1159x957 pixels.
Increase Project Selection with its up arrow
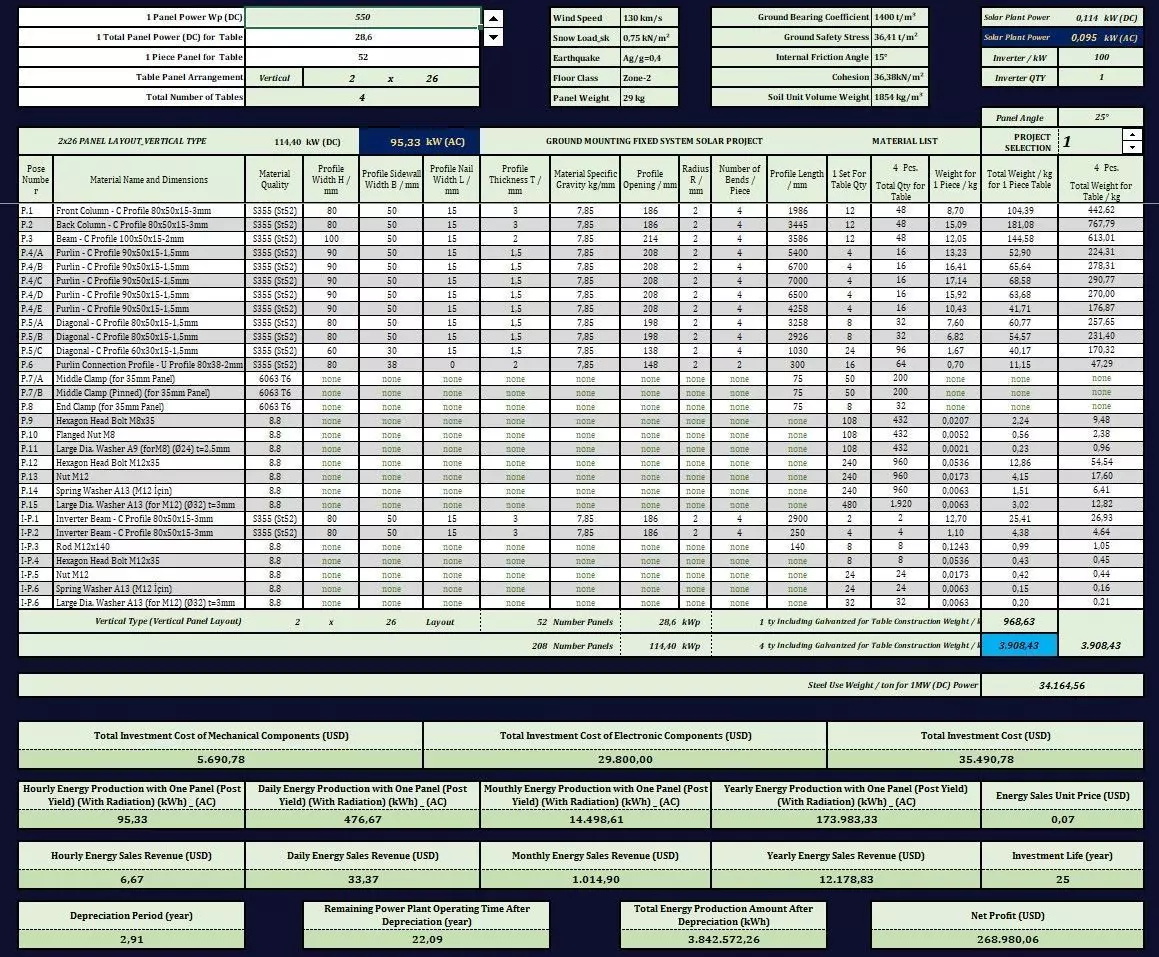1132,134
